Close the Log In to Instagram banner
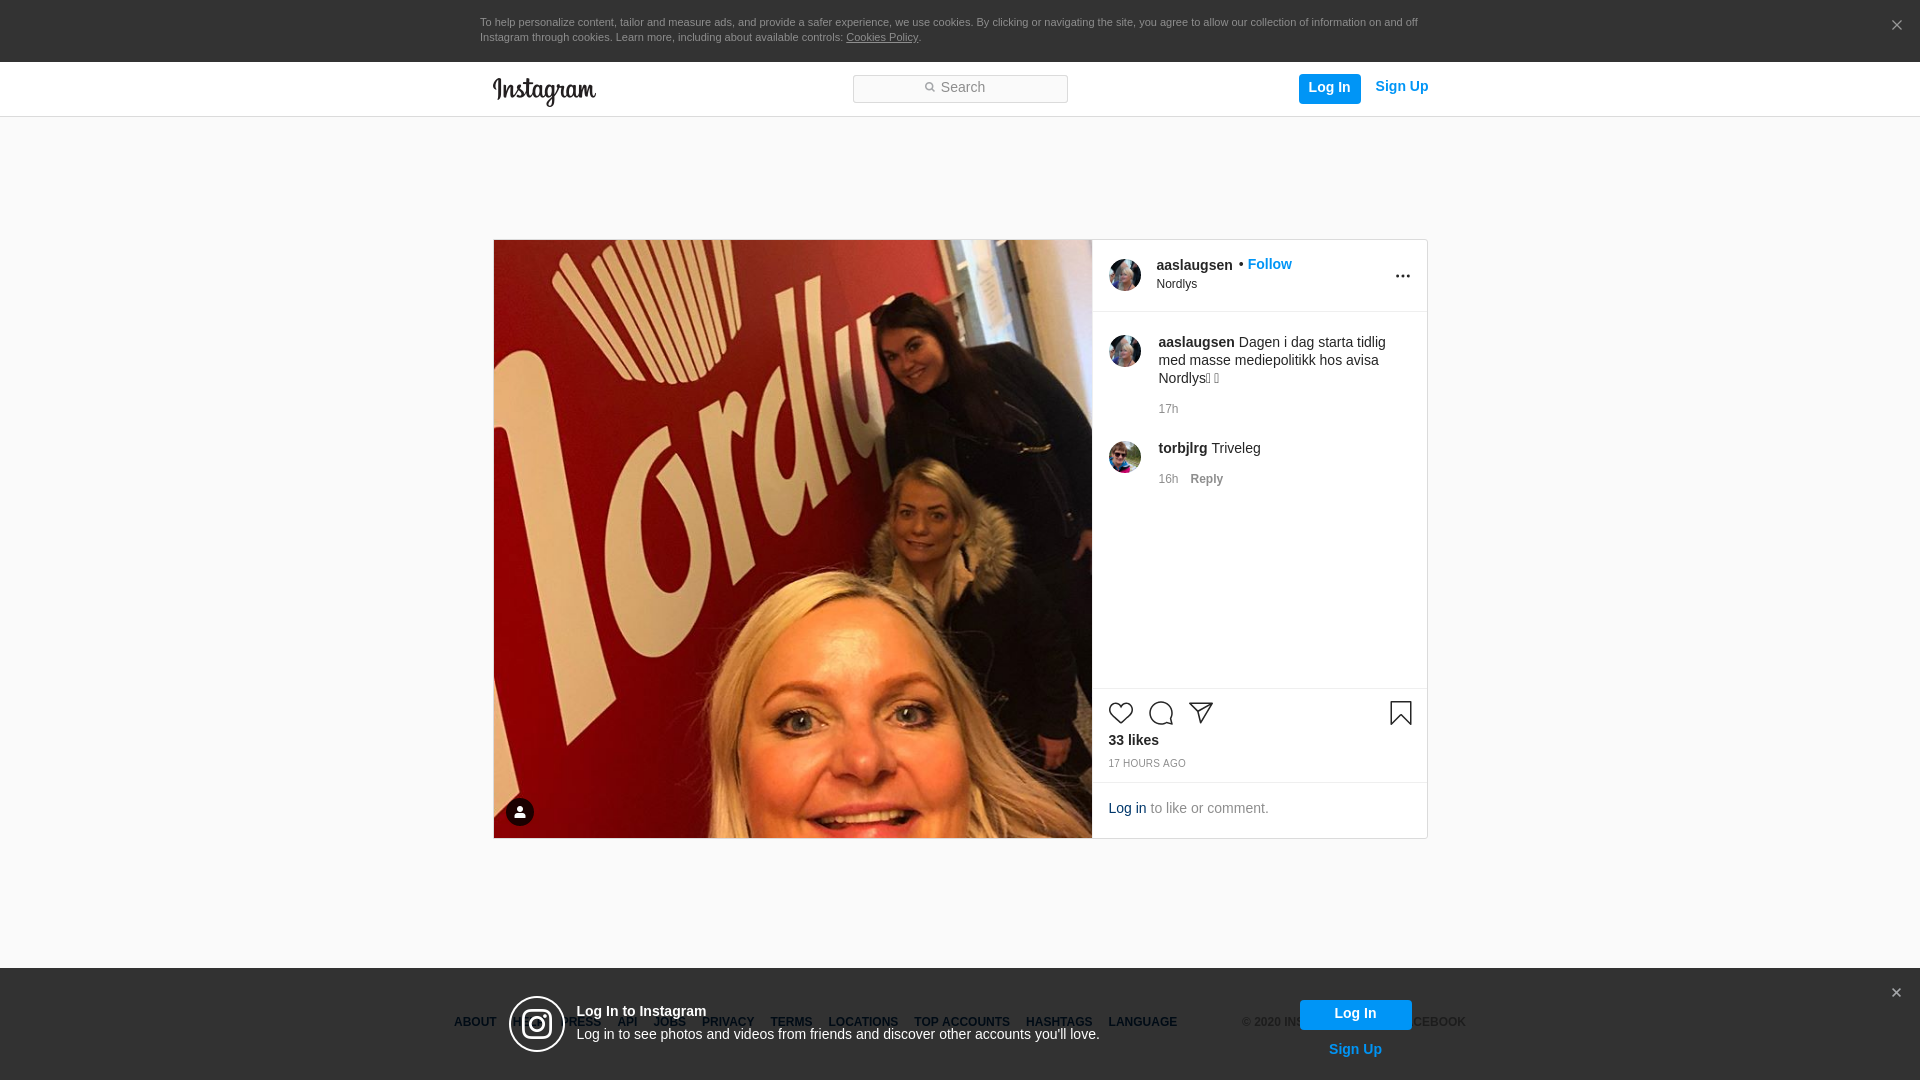The image size is (1920, 1080). (1896, 993)
